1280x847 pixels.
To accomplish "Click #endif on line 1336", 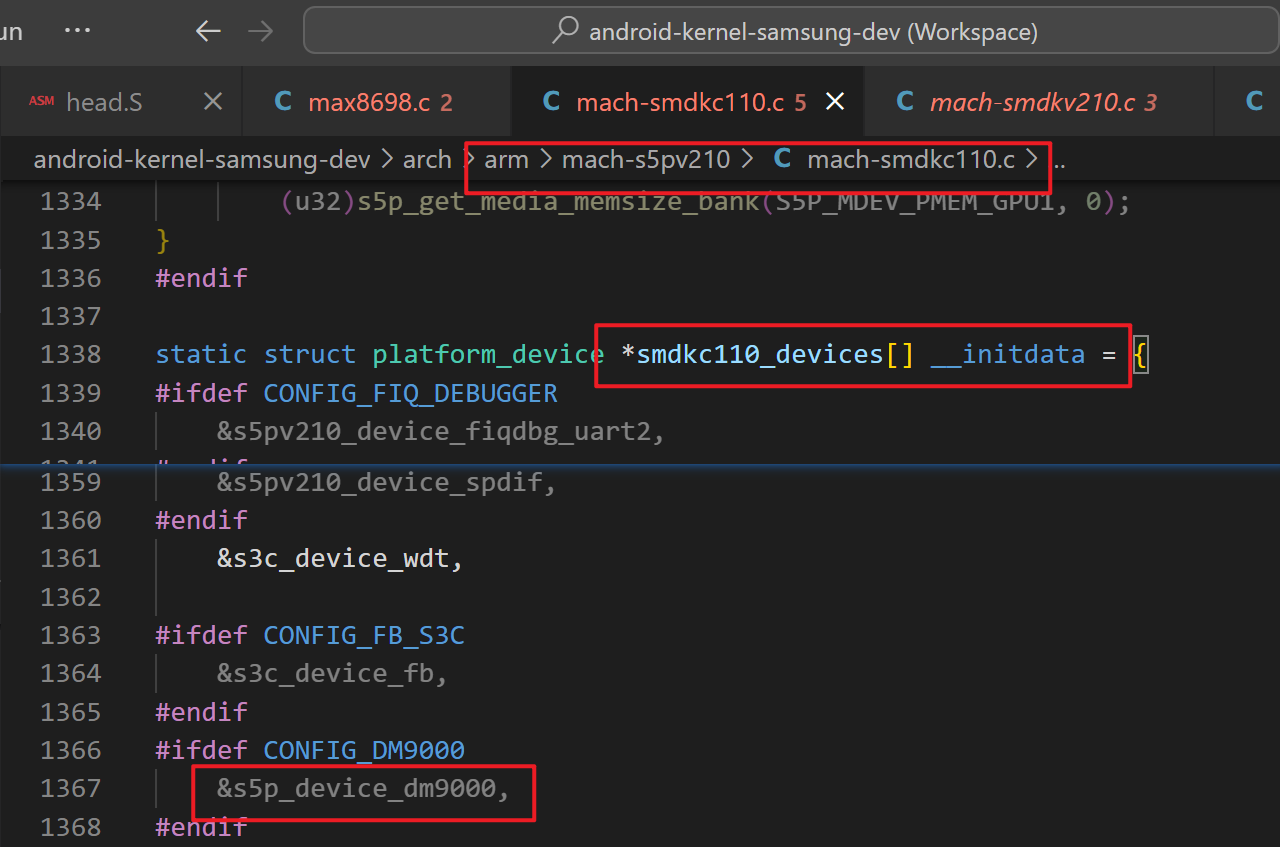I will [x=201, y=278].
